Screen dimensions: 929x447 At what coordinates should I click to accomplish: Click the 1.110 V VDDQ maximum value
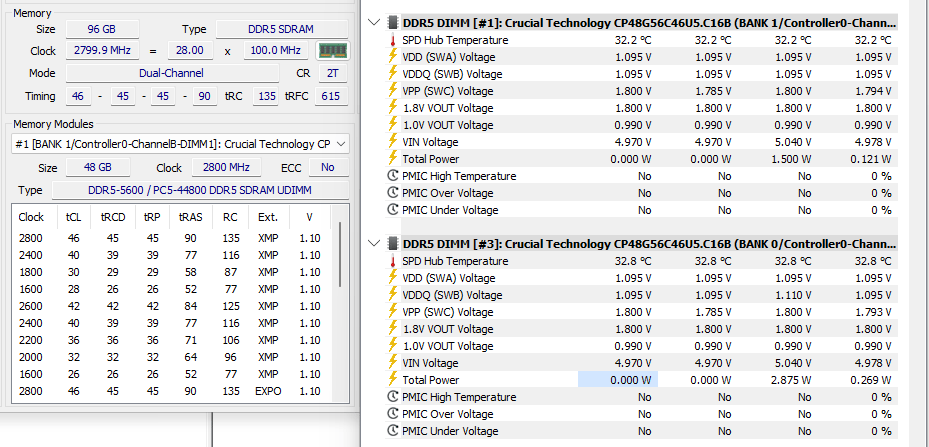794,295
